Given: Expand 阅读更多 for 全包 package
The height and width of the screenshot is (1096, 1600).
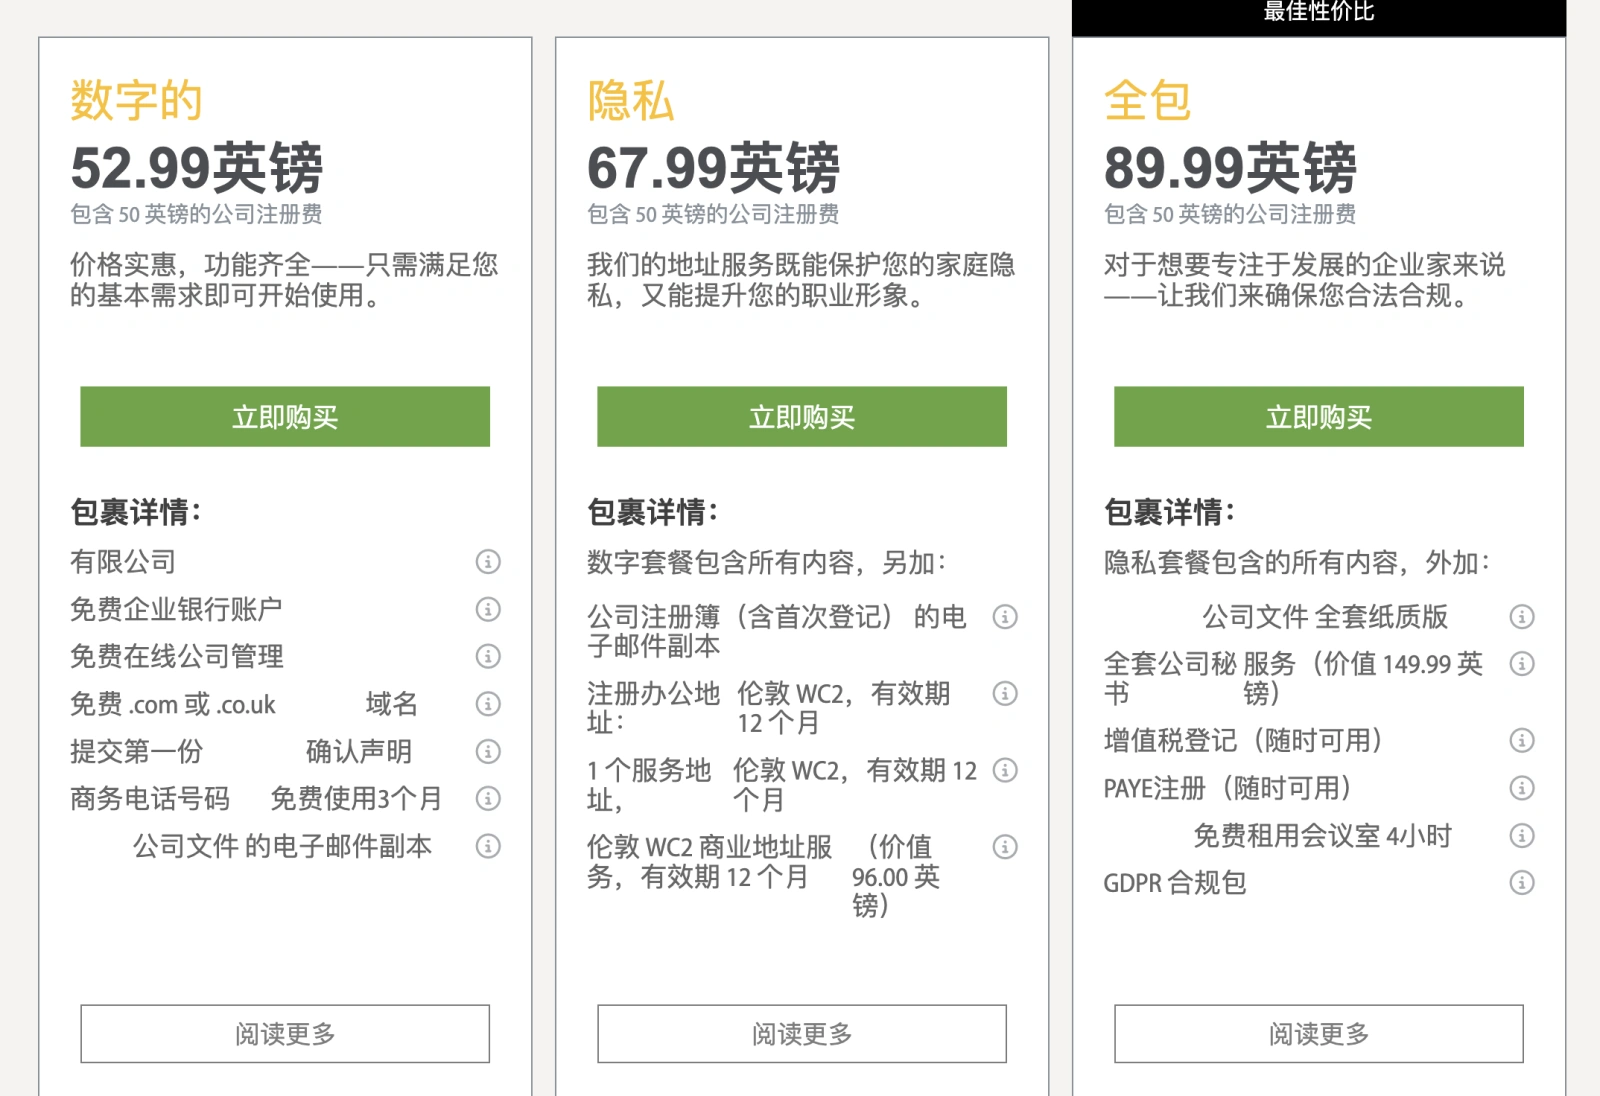Looking at the screenshot, I should [x=1319, y=1034].
